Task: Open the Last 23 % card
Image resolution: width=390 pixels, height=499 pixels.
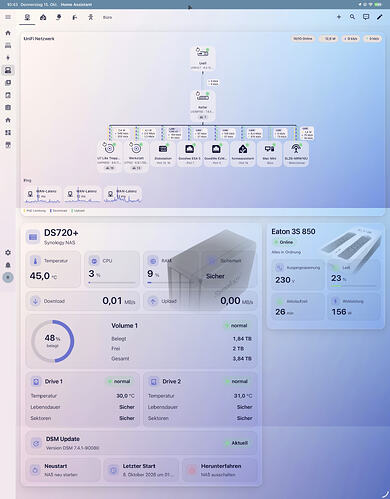Action: tap(354, 275)
